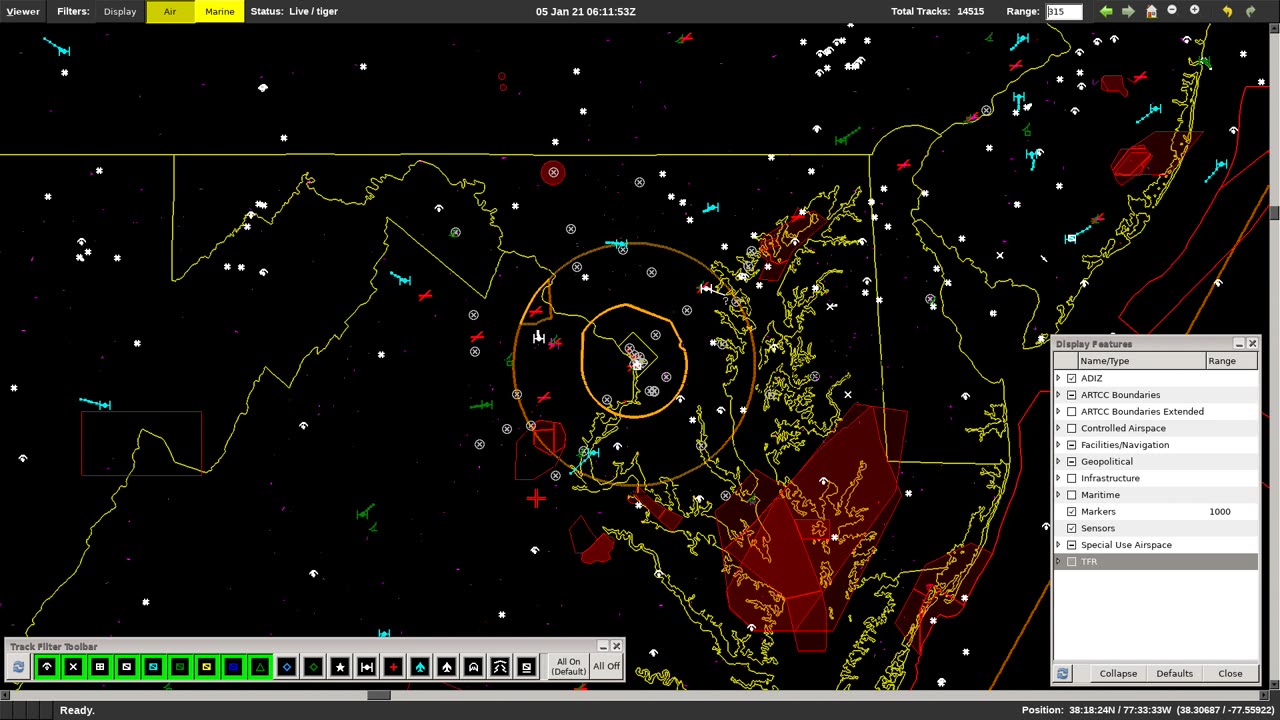Toggle the blue diamond track filter

pos(287,667)
